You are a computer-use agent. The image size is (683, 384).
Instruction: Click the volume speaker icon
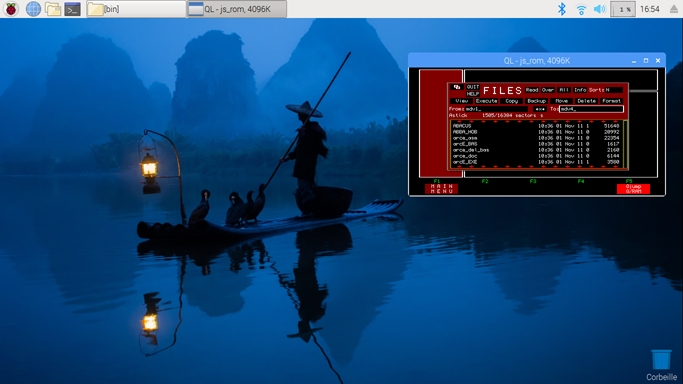(599, 9)
